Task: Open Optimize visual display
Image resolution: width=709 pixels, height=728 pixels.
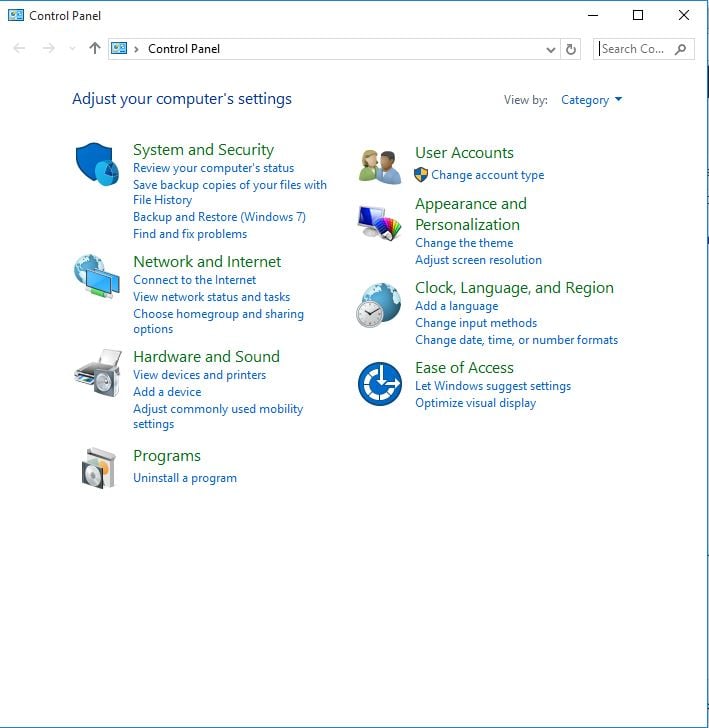Action: (475, 403)
